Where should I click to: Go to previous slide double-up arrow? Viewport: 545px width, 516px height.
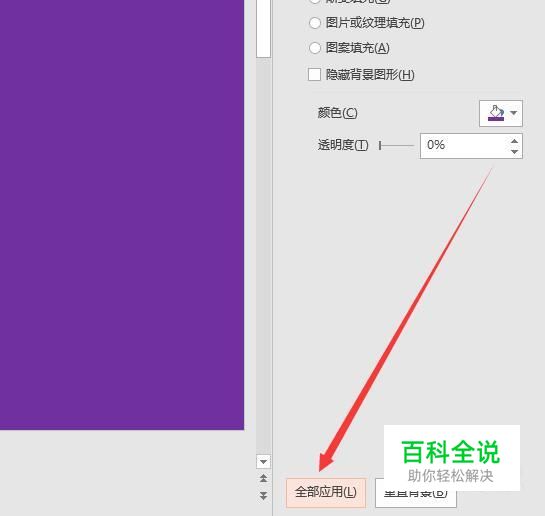pyautogui.click(x=263, y=478)
